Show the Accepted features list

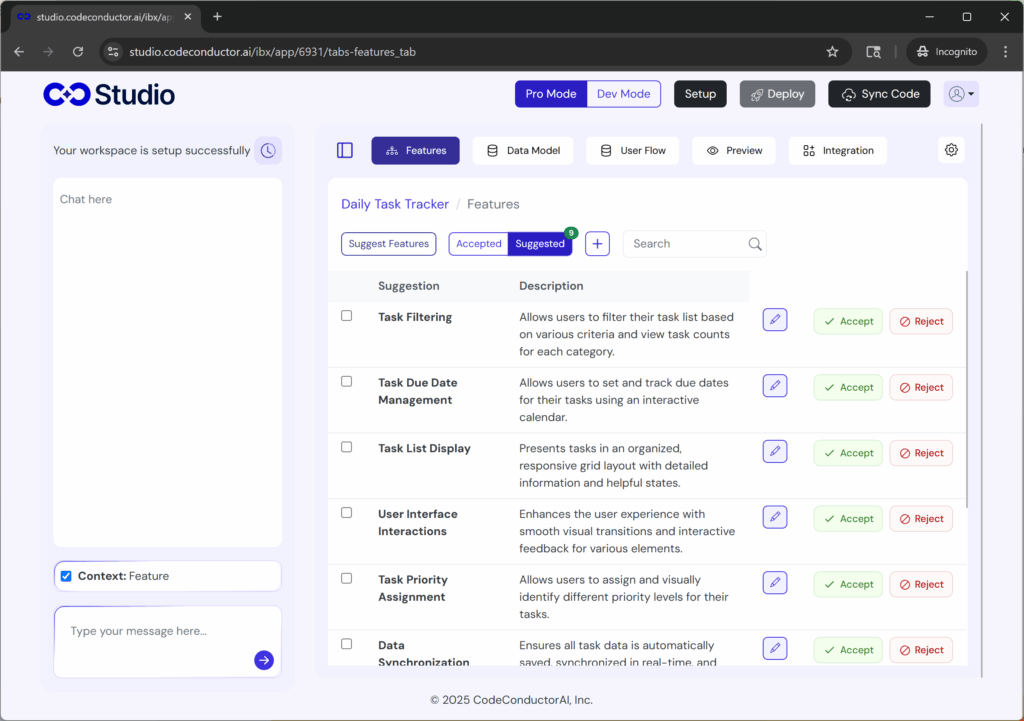479,244
